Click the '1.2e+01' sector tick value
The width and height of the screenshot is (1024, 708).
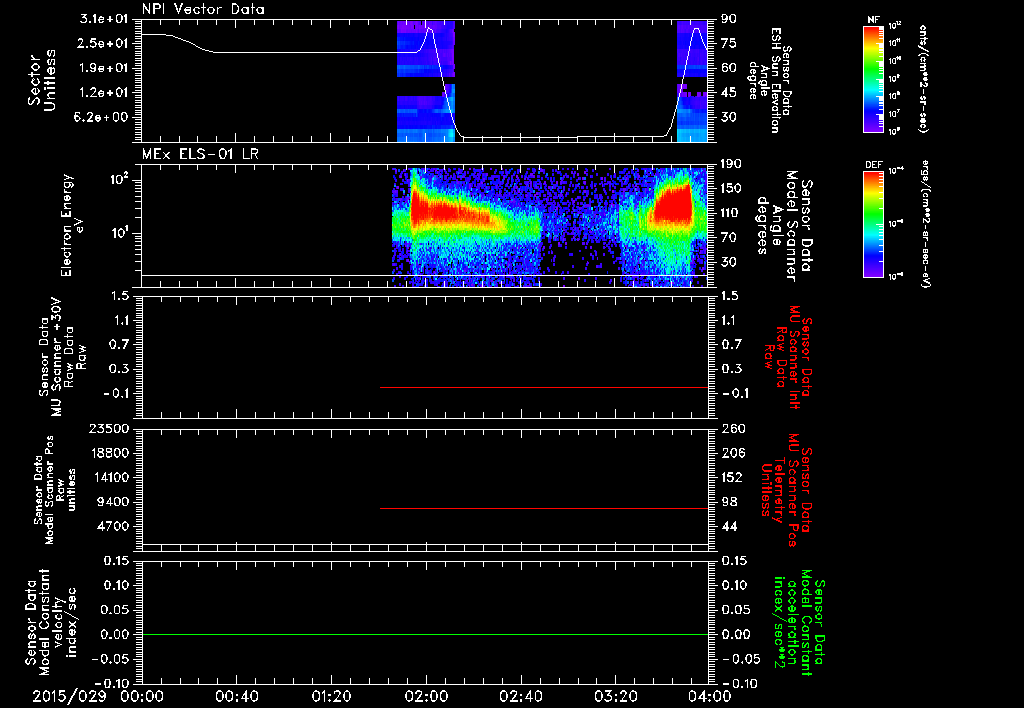click(x=104, y=93)
